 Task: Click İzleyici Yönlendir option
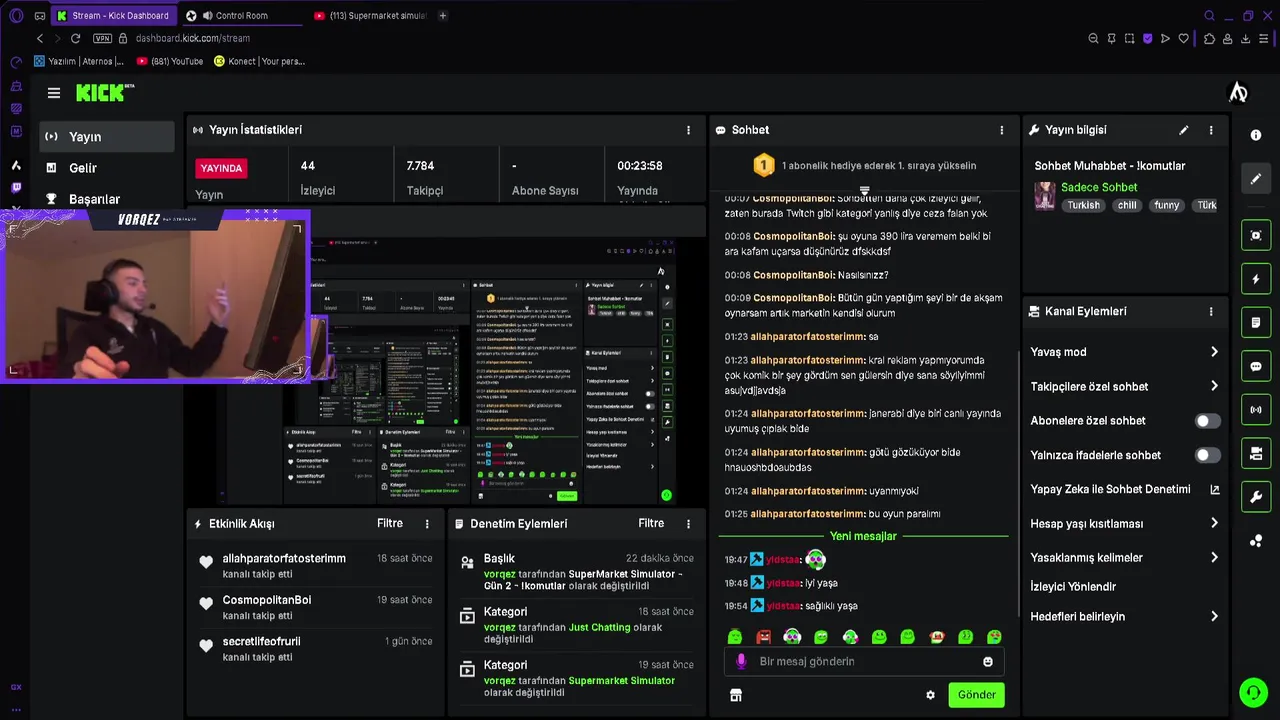[1073, 587]
